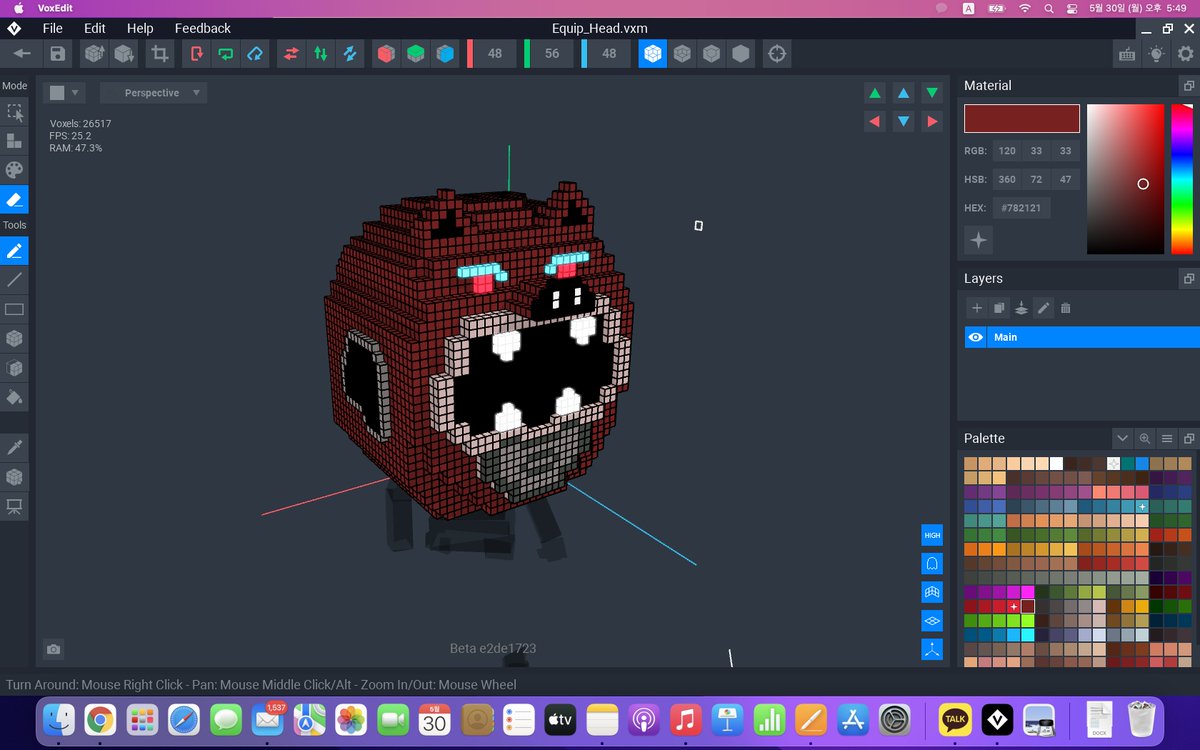Open the Help menu
Image resolution: width=1200 pixels, height=750 pixels.
pyautogui.click(x=140, y=28)
